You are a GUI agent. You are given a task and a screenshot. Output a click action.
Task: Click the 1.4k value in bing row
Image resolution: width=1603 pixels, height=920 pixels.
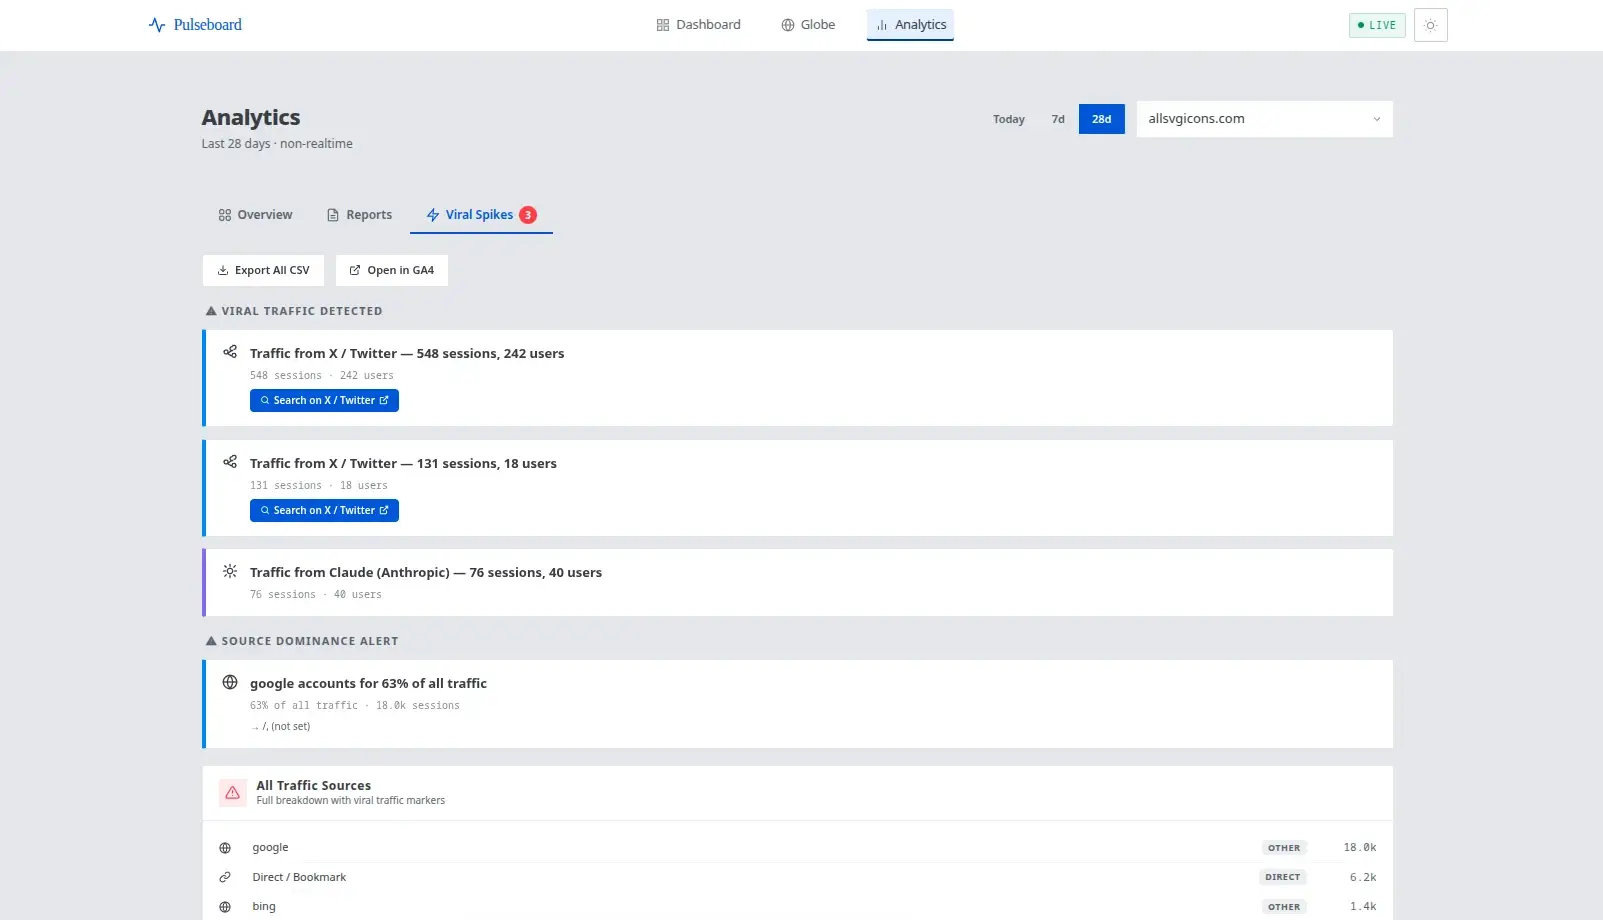coord(1363,907)
